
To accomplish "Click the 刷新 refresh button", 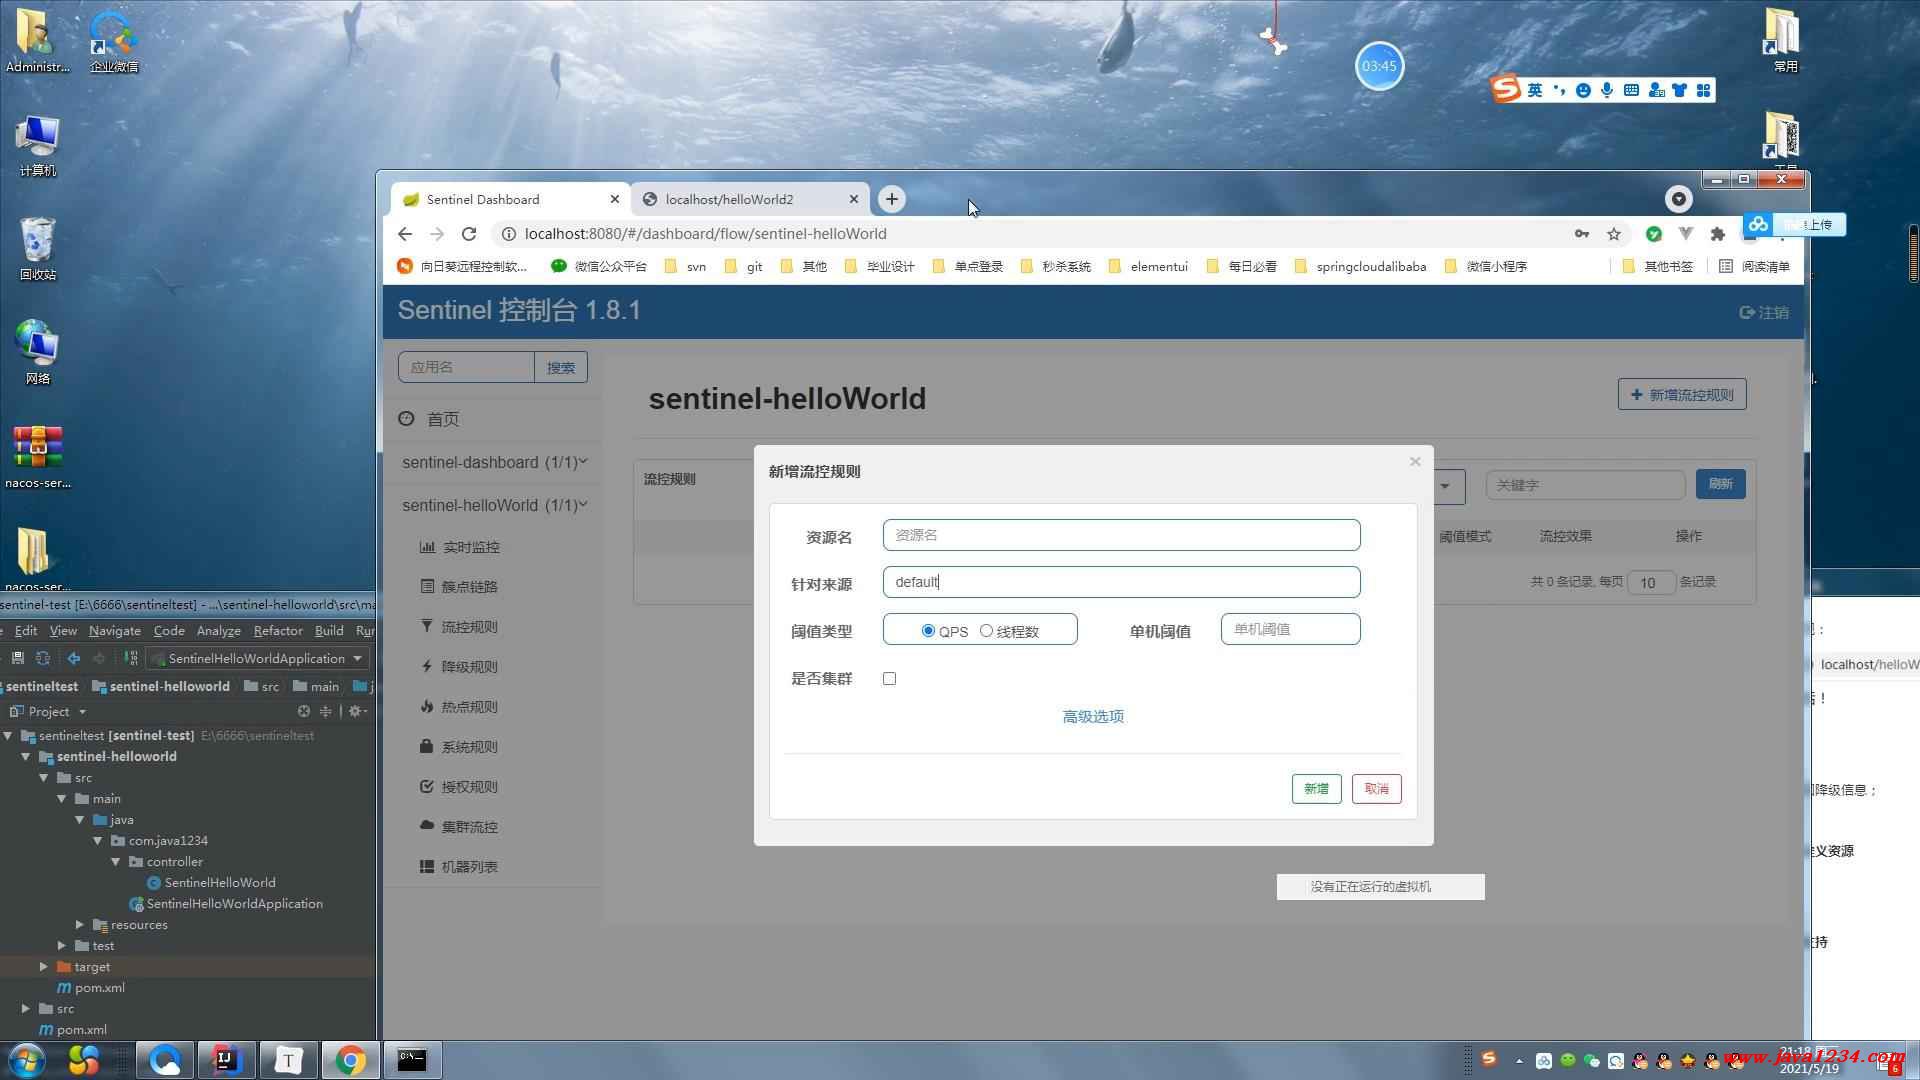I will pos(1720,484).
